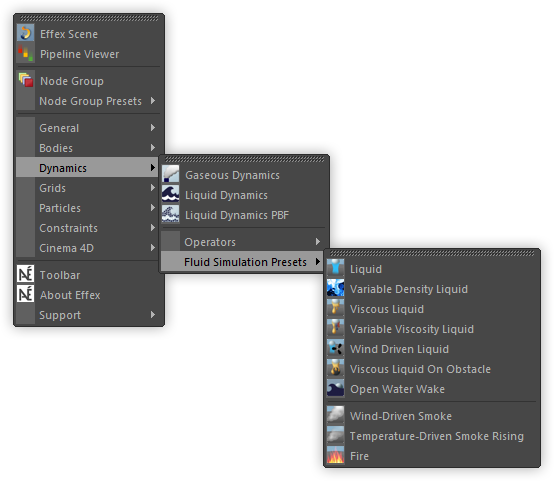Click the Wind Driven Liquid fan icon
The image size is (554, 481).
click(x=335, y=348)
